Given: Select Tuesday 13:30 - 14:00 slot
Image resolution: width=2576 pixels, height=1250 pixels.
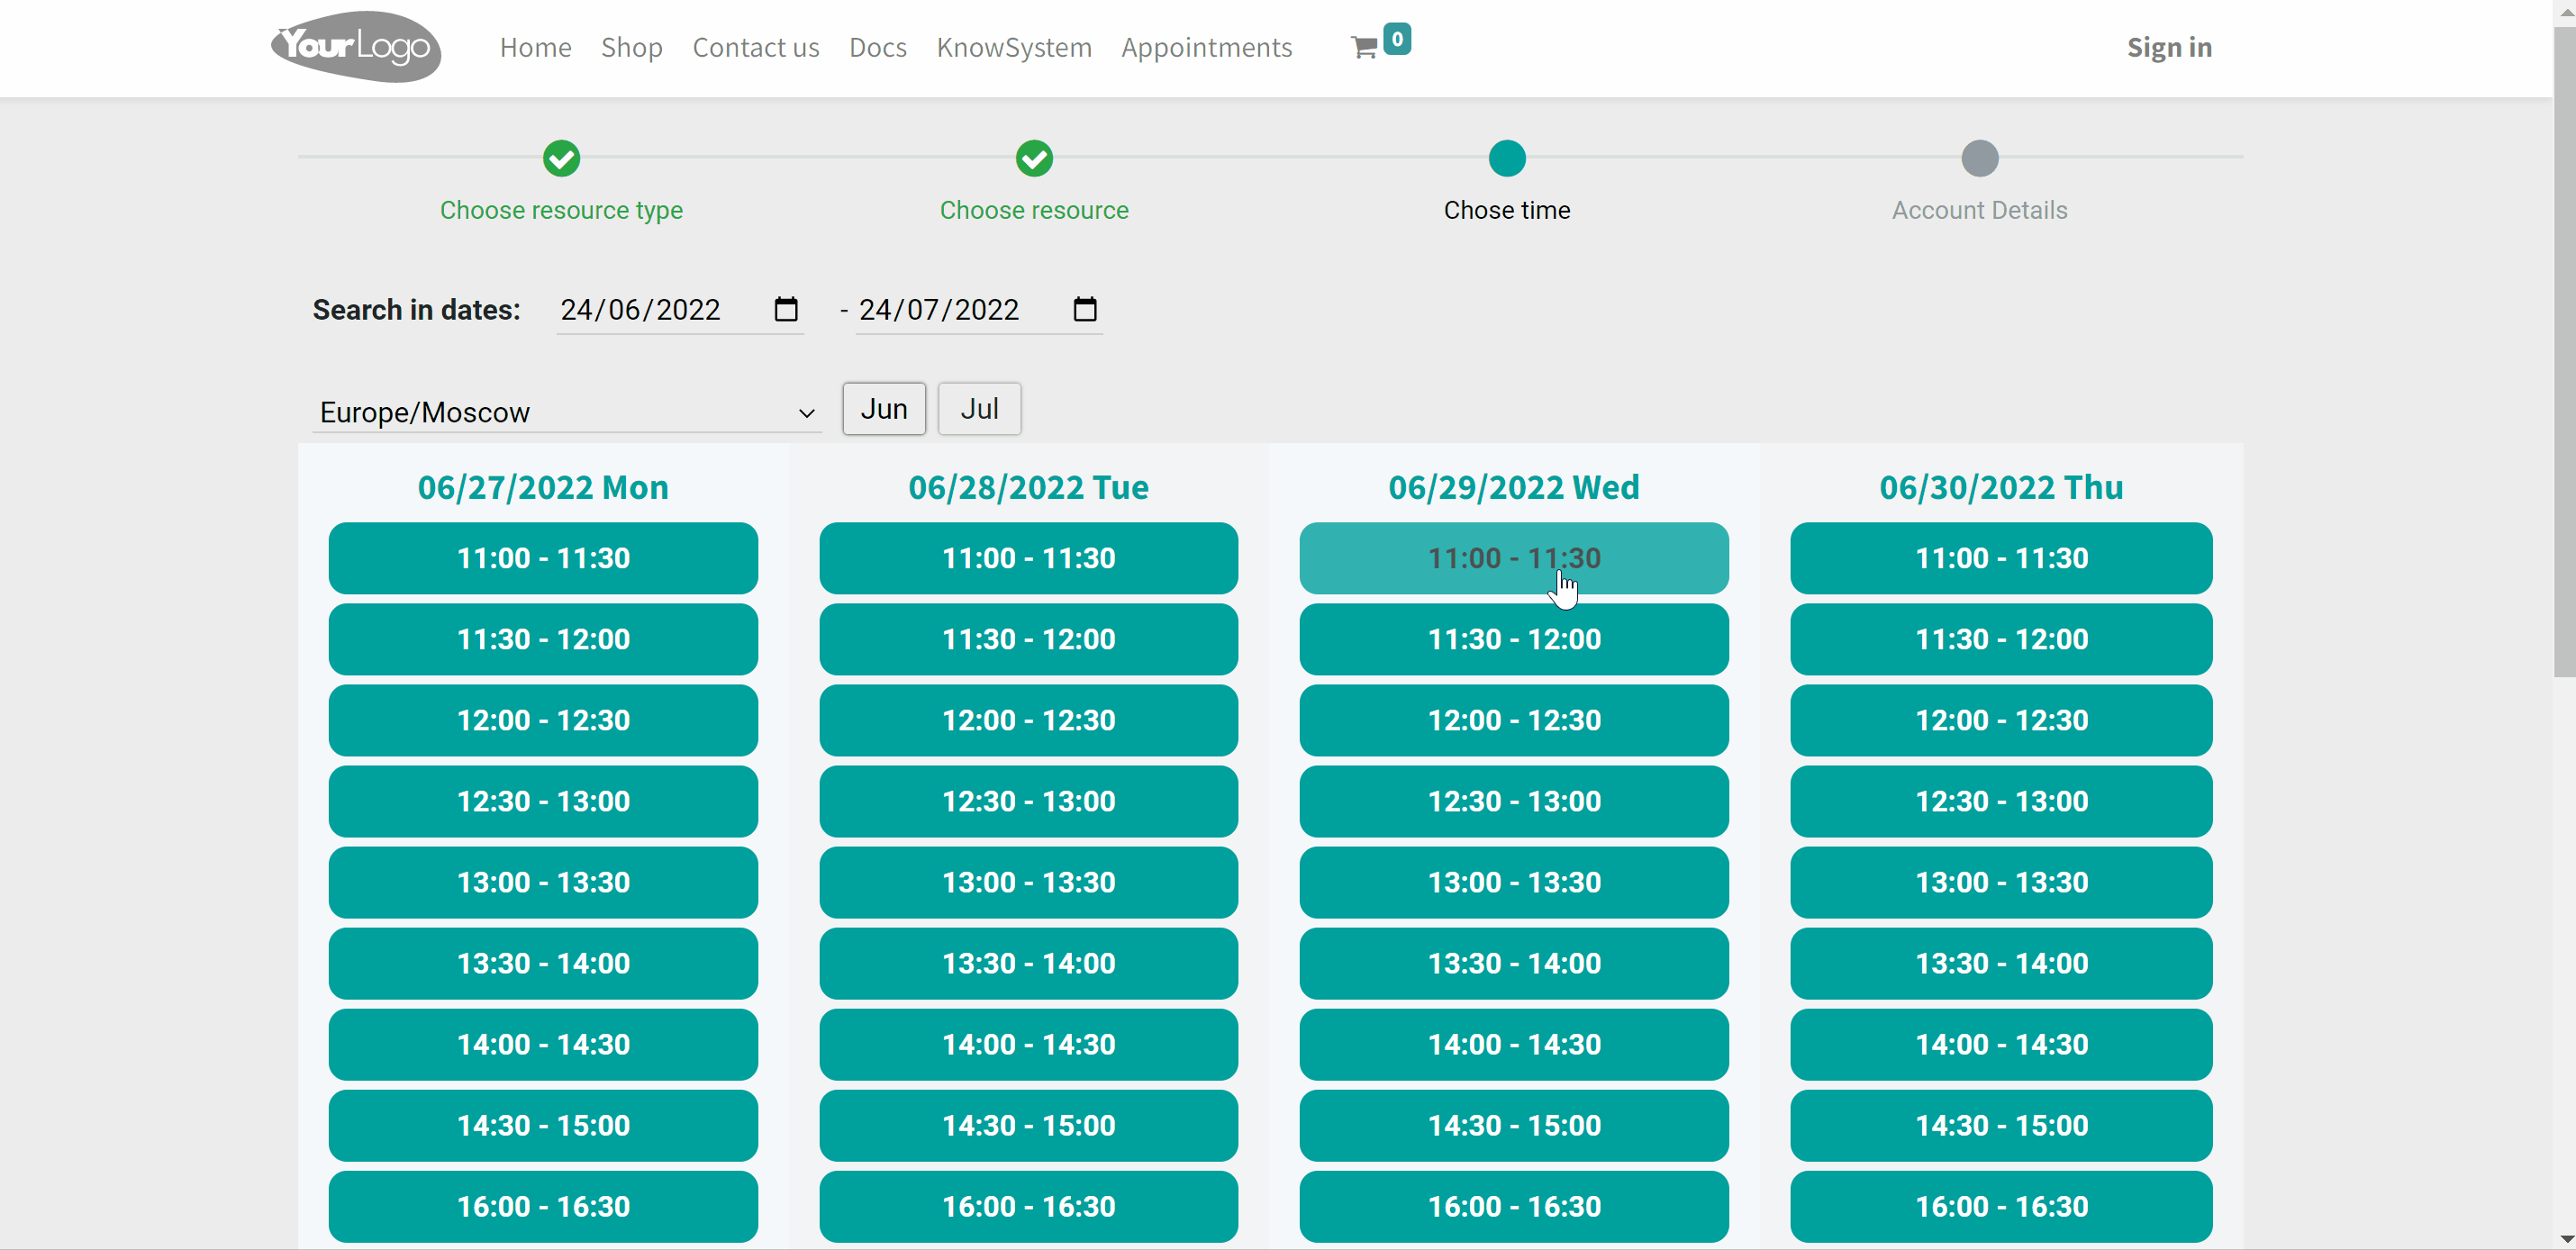Looking at the screenshot, I should point(1028,963).
